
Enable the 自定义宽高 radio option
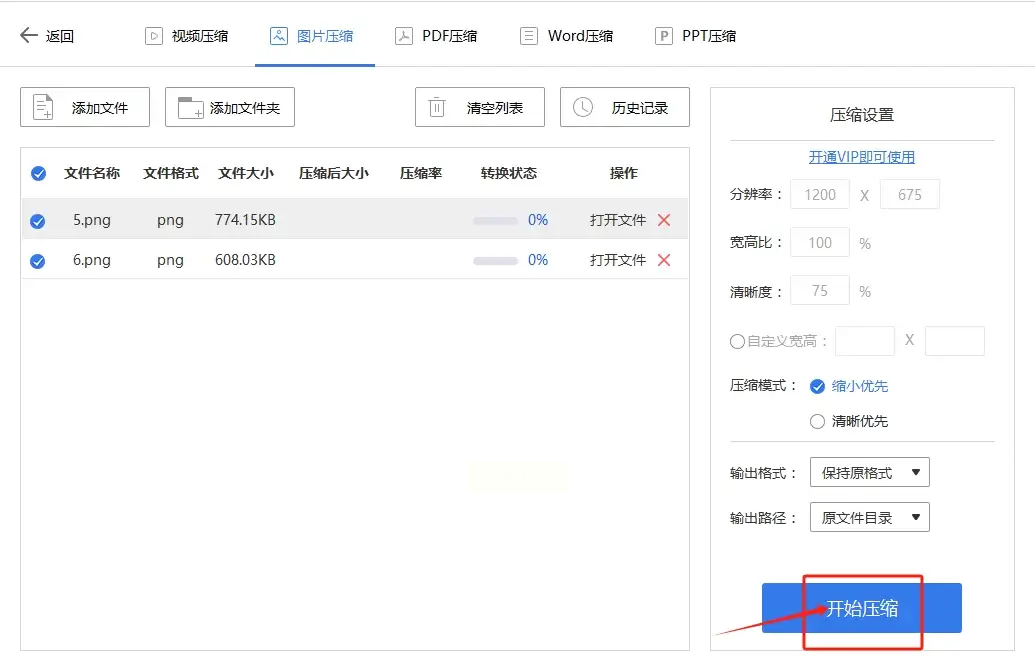(x=737, y=341)
